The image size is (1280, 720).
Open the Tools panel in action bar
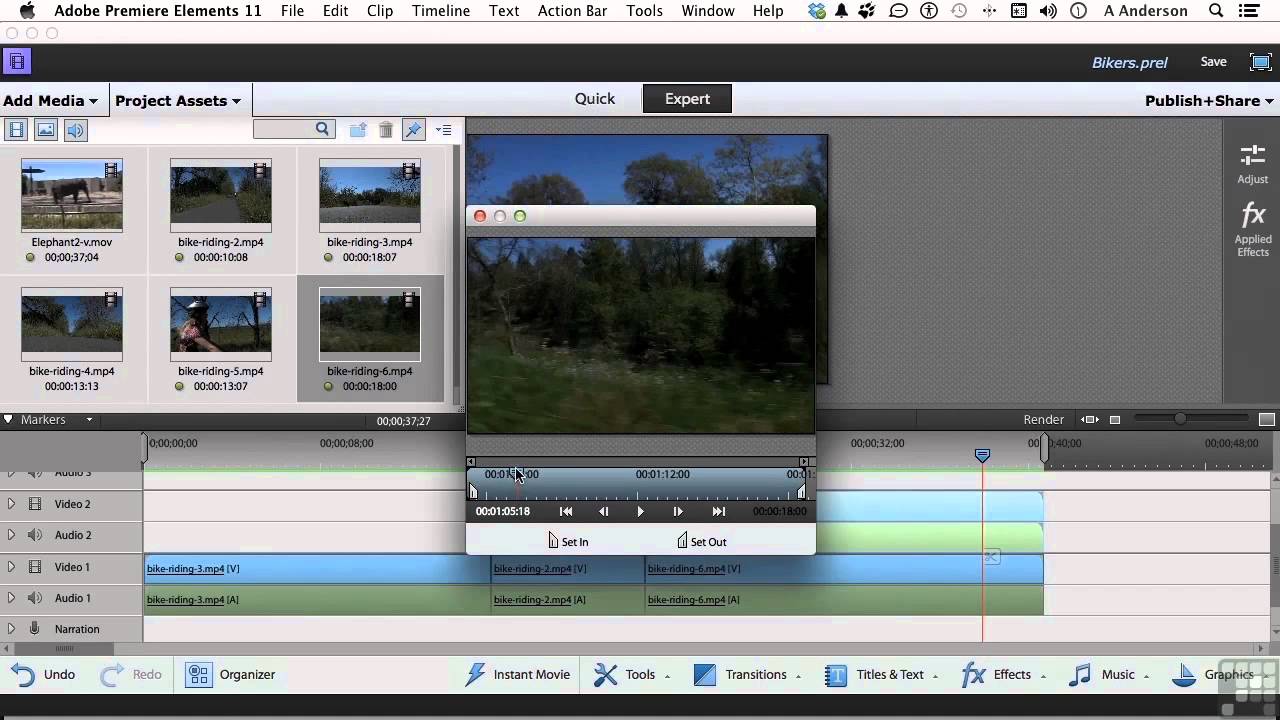pyautogui.click(x=632, y=674)
